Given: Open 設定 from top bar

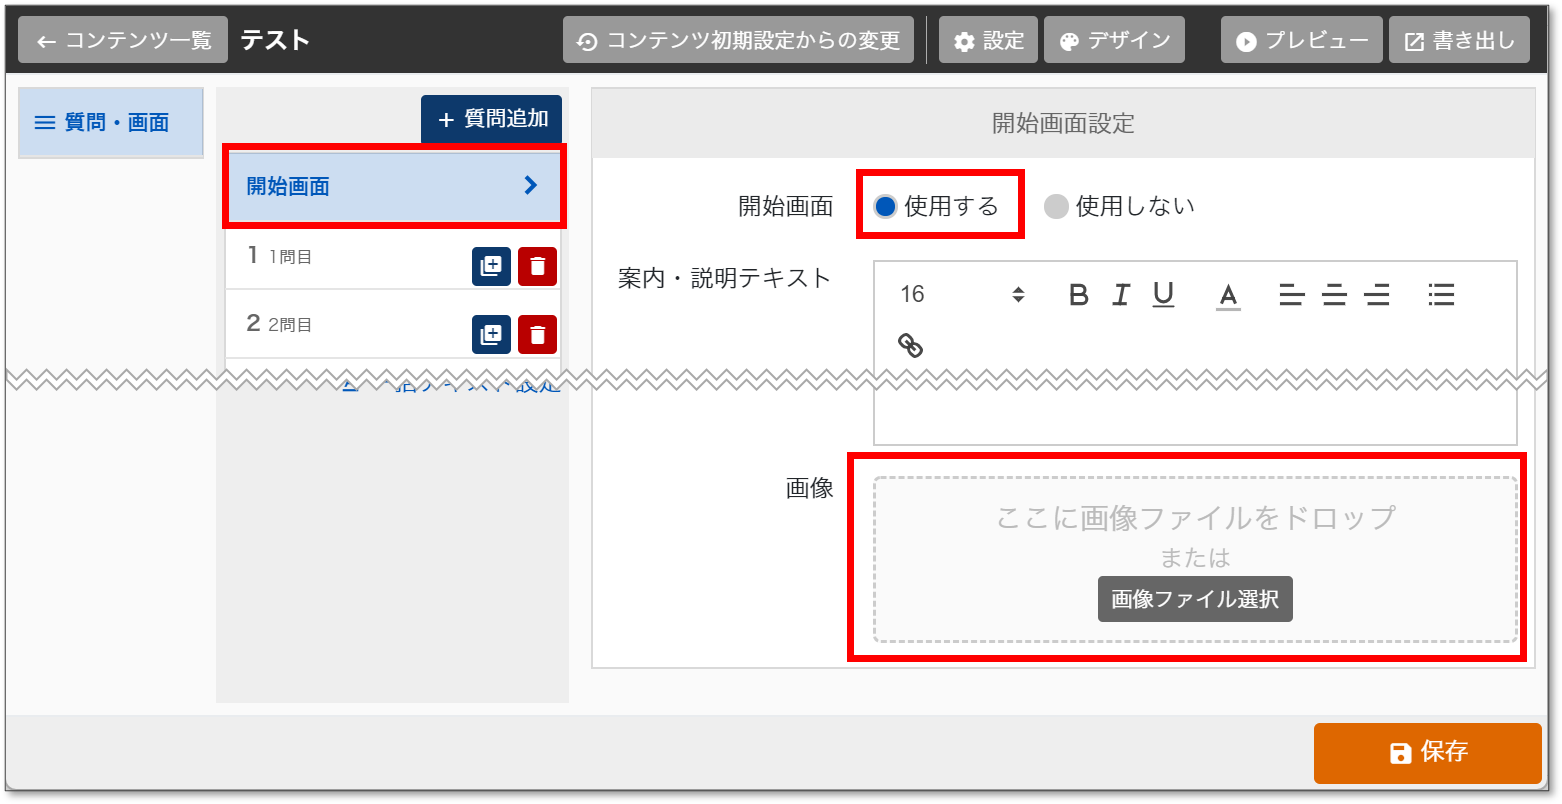Looking at the screenshot, I should (x=989, y=41).
